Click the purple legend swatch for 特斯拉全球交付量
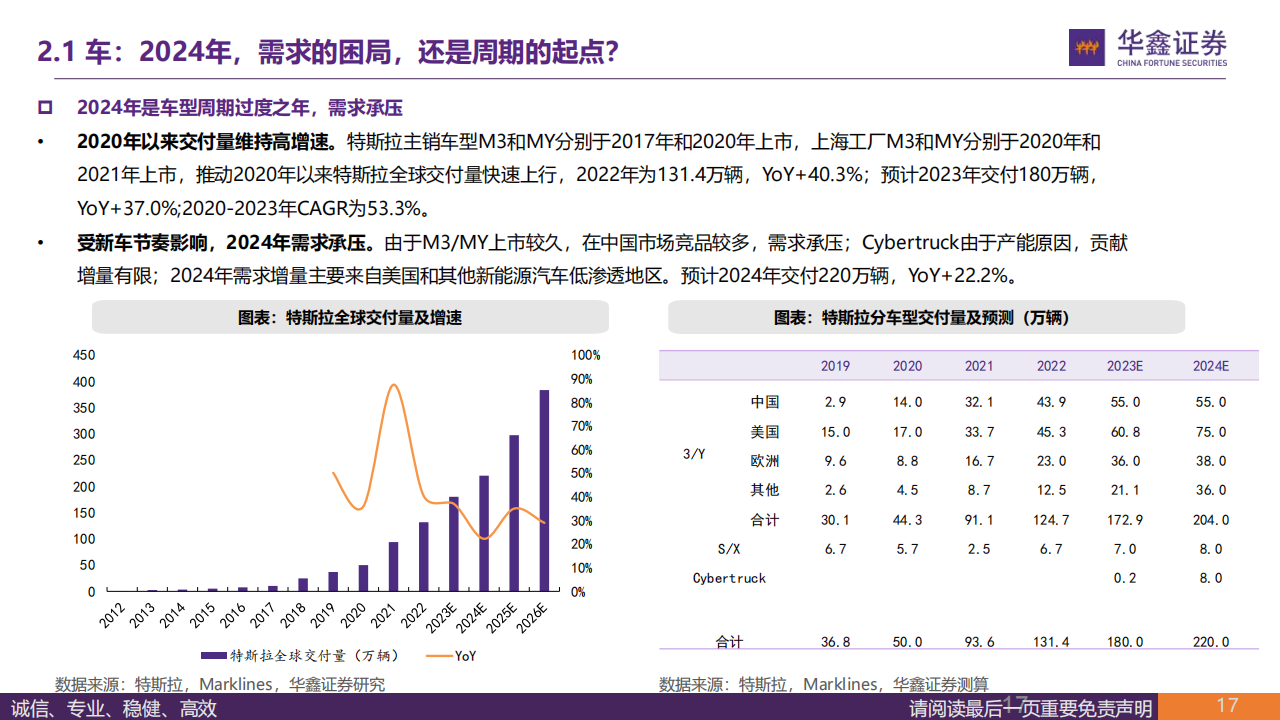This screenshot has height=720, width=1280. 212,656
